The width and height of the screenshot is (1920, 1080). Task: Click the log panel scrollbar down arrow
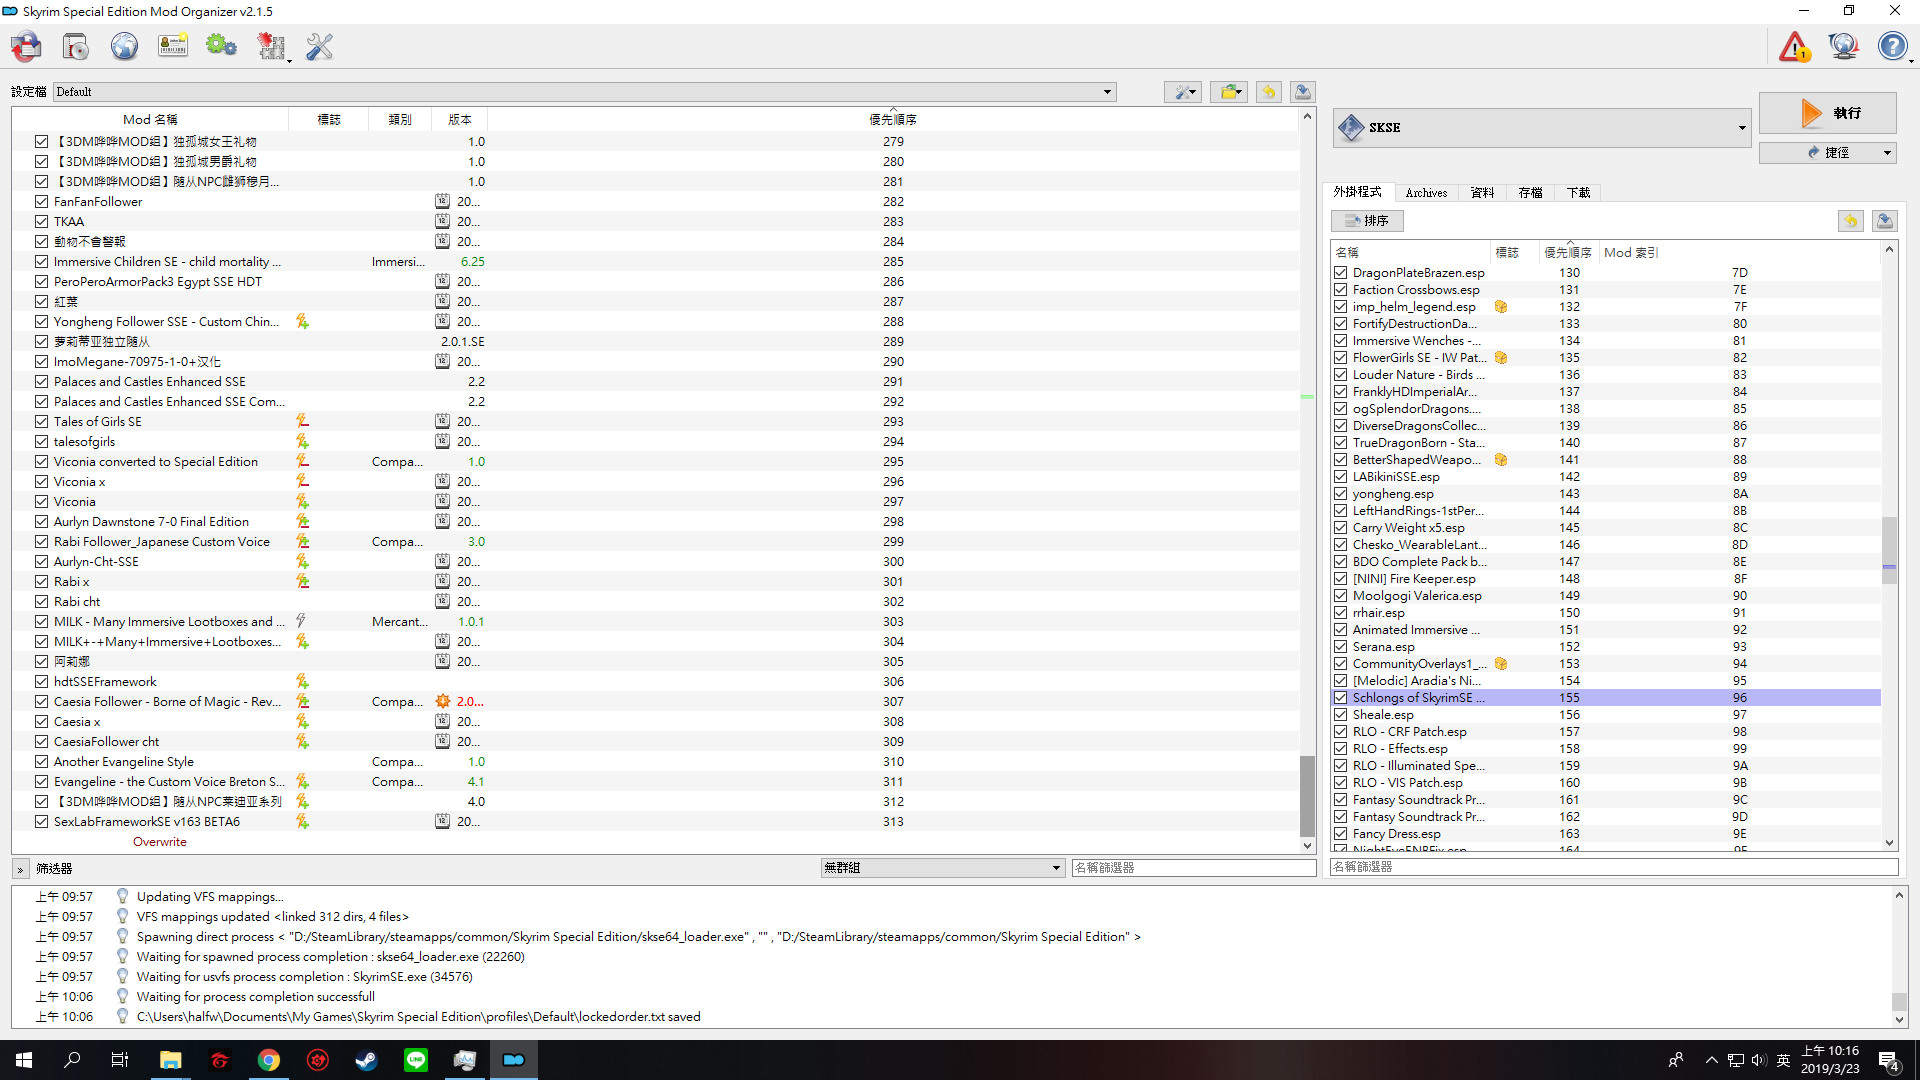tap(1899, 1020)
